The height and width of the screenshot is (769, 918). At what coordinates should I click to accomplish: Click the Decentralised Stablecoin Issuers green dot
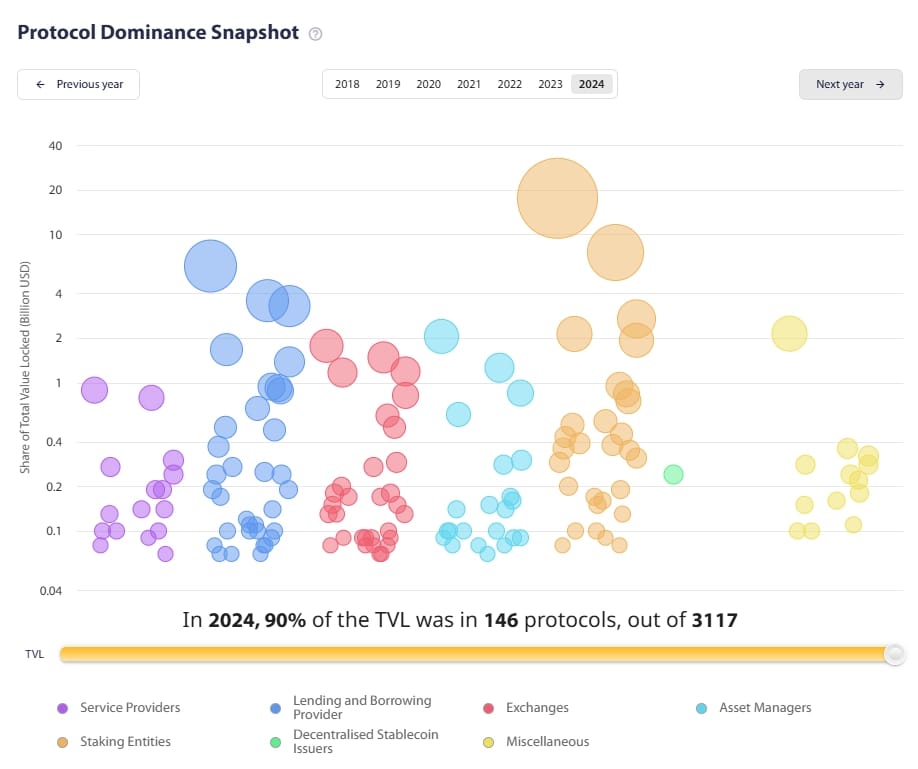pyautogui.click(x=275, y=742)
